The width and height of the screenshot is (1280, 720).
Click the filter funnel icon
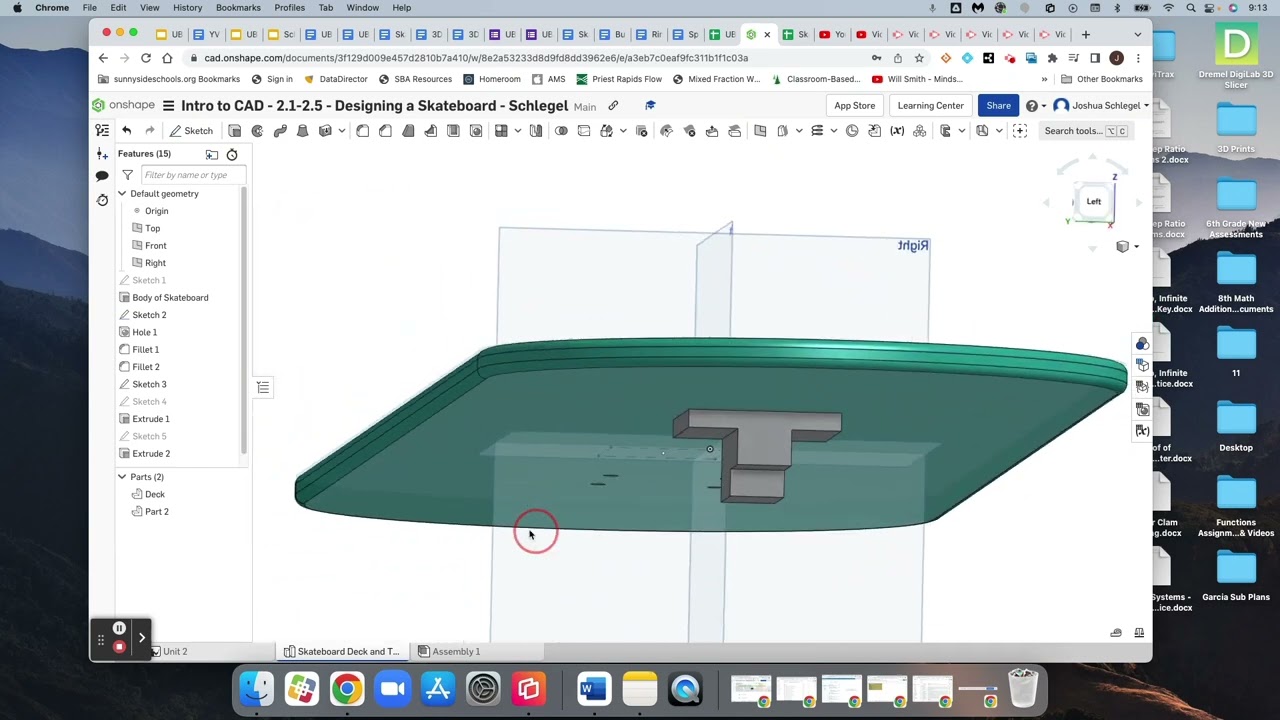click(x=127, y=175)
